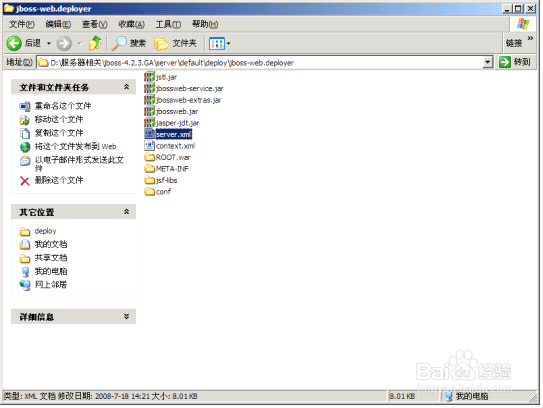This screenshot has height=408, width=543.
Task: Open the Views mode dropdown button
Action: (220, 43)
